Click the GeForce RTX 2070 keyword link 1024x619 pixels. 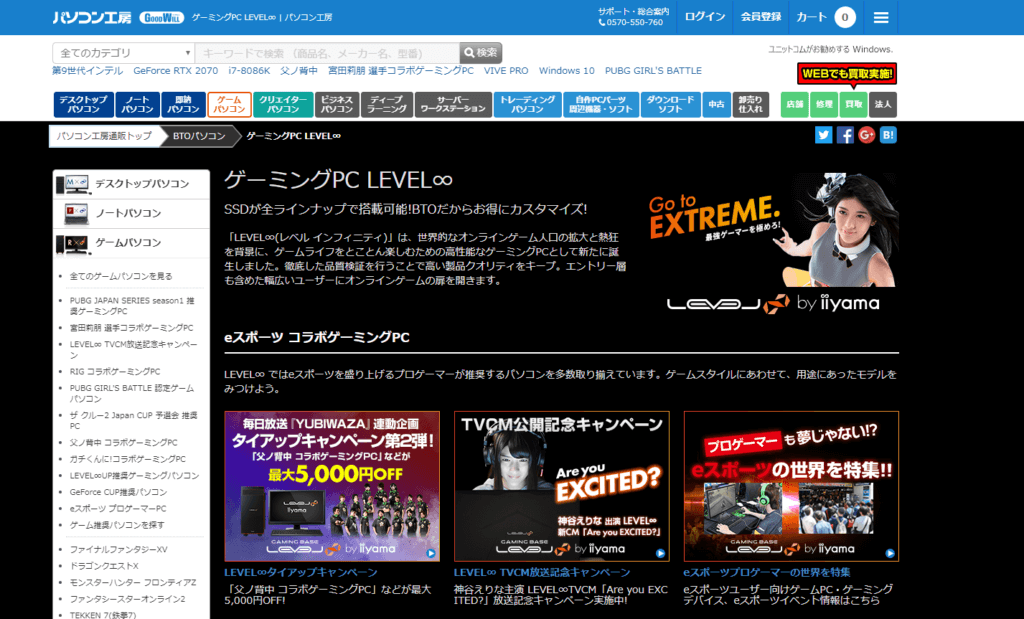click(176, 71)
